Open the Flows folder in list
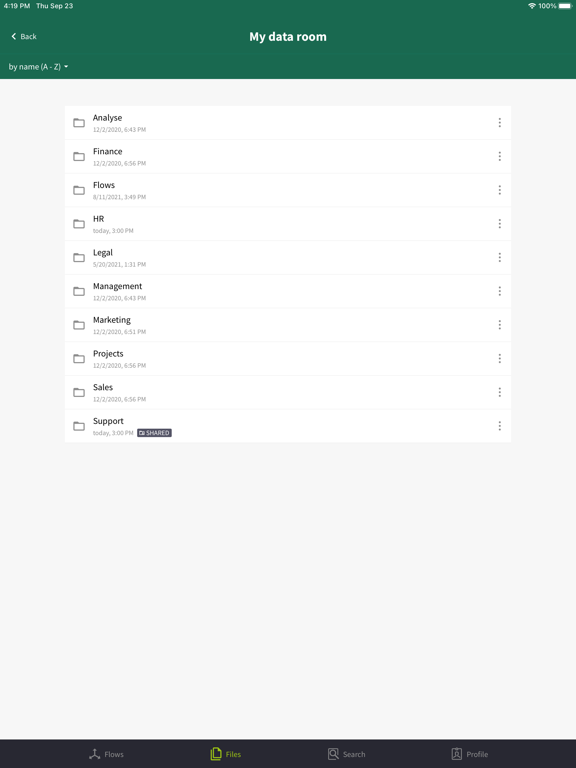 288,190
